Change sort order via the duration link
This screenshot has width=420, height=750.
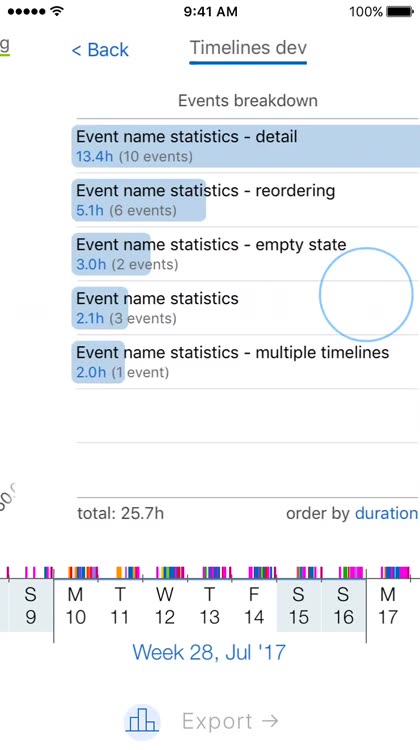386,513
